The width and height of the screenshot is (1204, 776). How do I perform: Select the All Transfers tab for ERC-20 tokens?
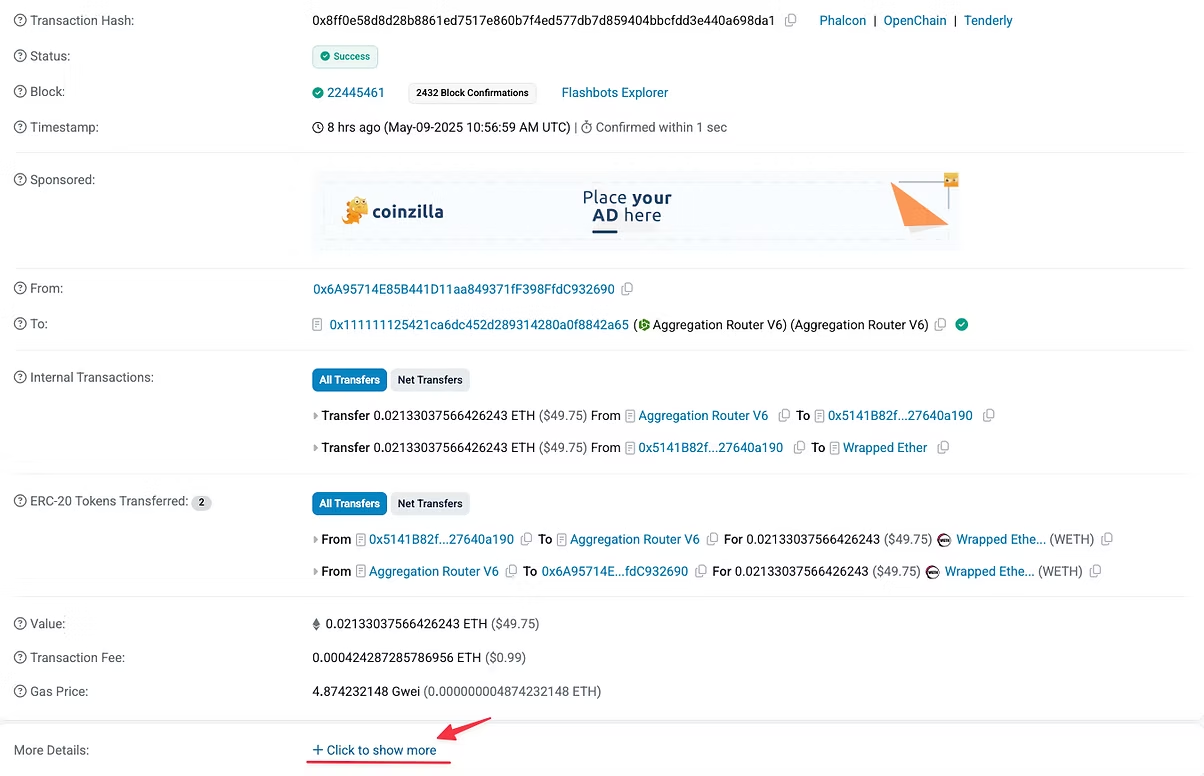coord(349,503)
